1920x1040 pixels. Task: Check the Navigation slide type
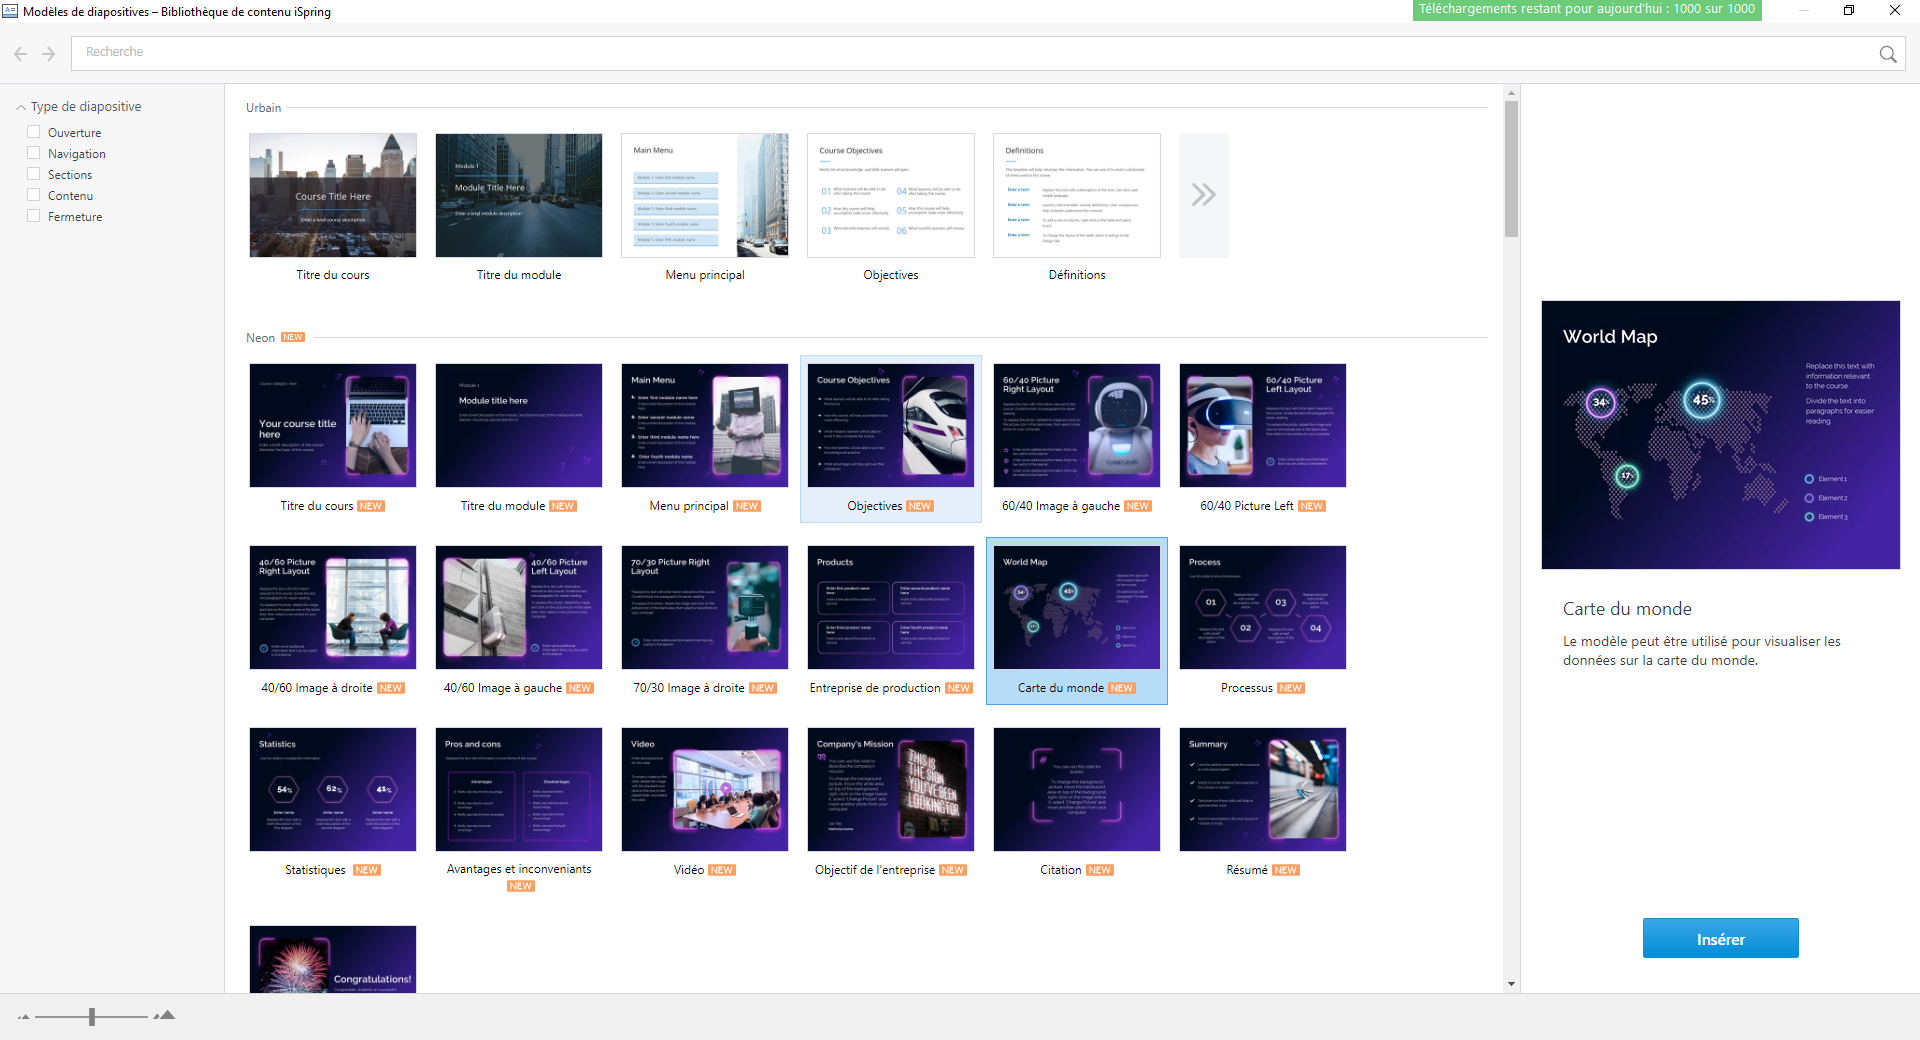pyautogui.click(x=34, y=153)
